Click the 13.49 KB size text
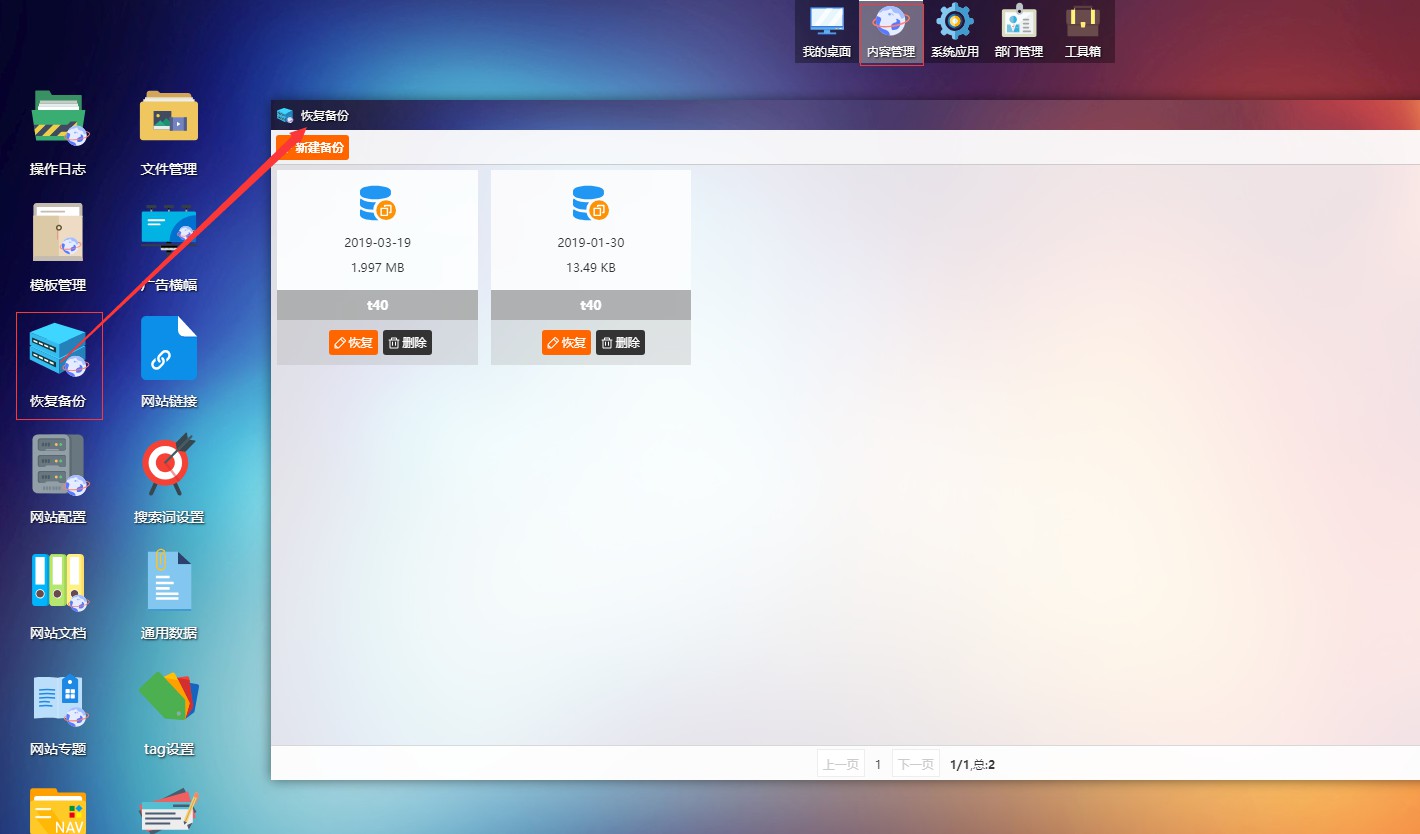The height and width of the screenshot is (834, 1420). click(x=591, y=268)
